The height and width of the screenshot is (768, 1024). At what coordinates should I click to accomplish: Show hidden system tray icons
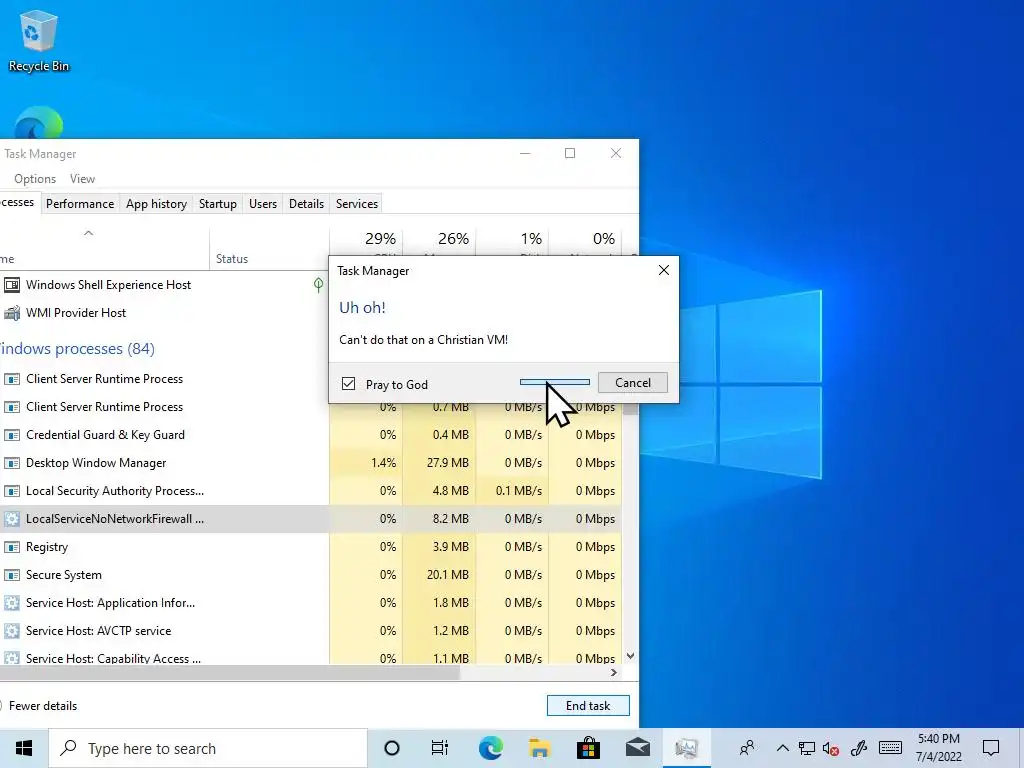tap(782, 748)
